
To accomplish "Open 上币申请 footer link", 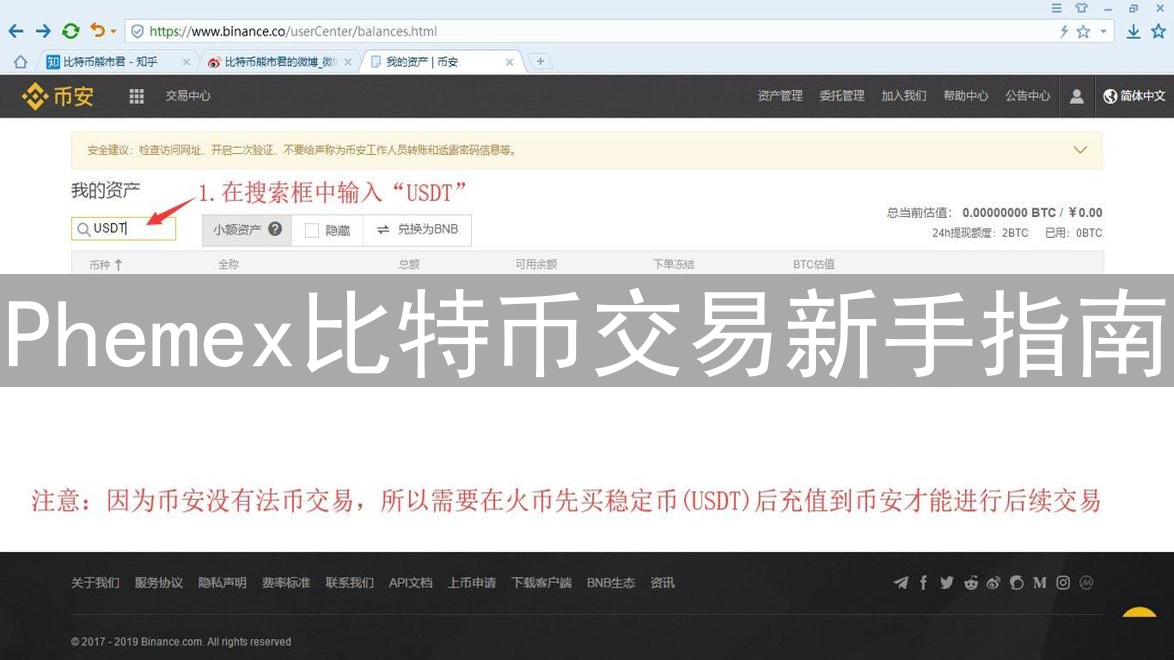I will 472,583.
